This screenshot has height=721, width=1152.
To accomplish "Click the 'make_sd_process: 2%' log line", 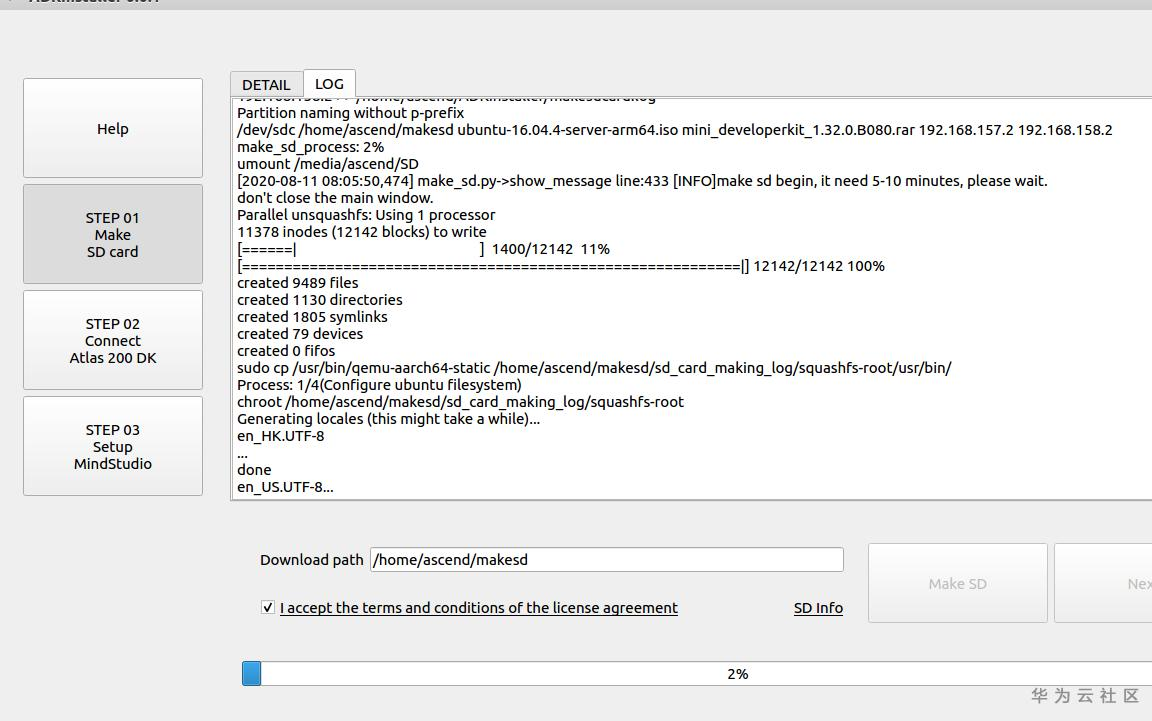I will click(310, 147).
